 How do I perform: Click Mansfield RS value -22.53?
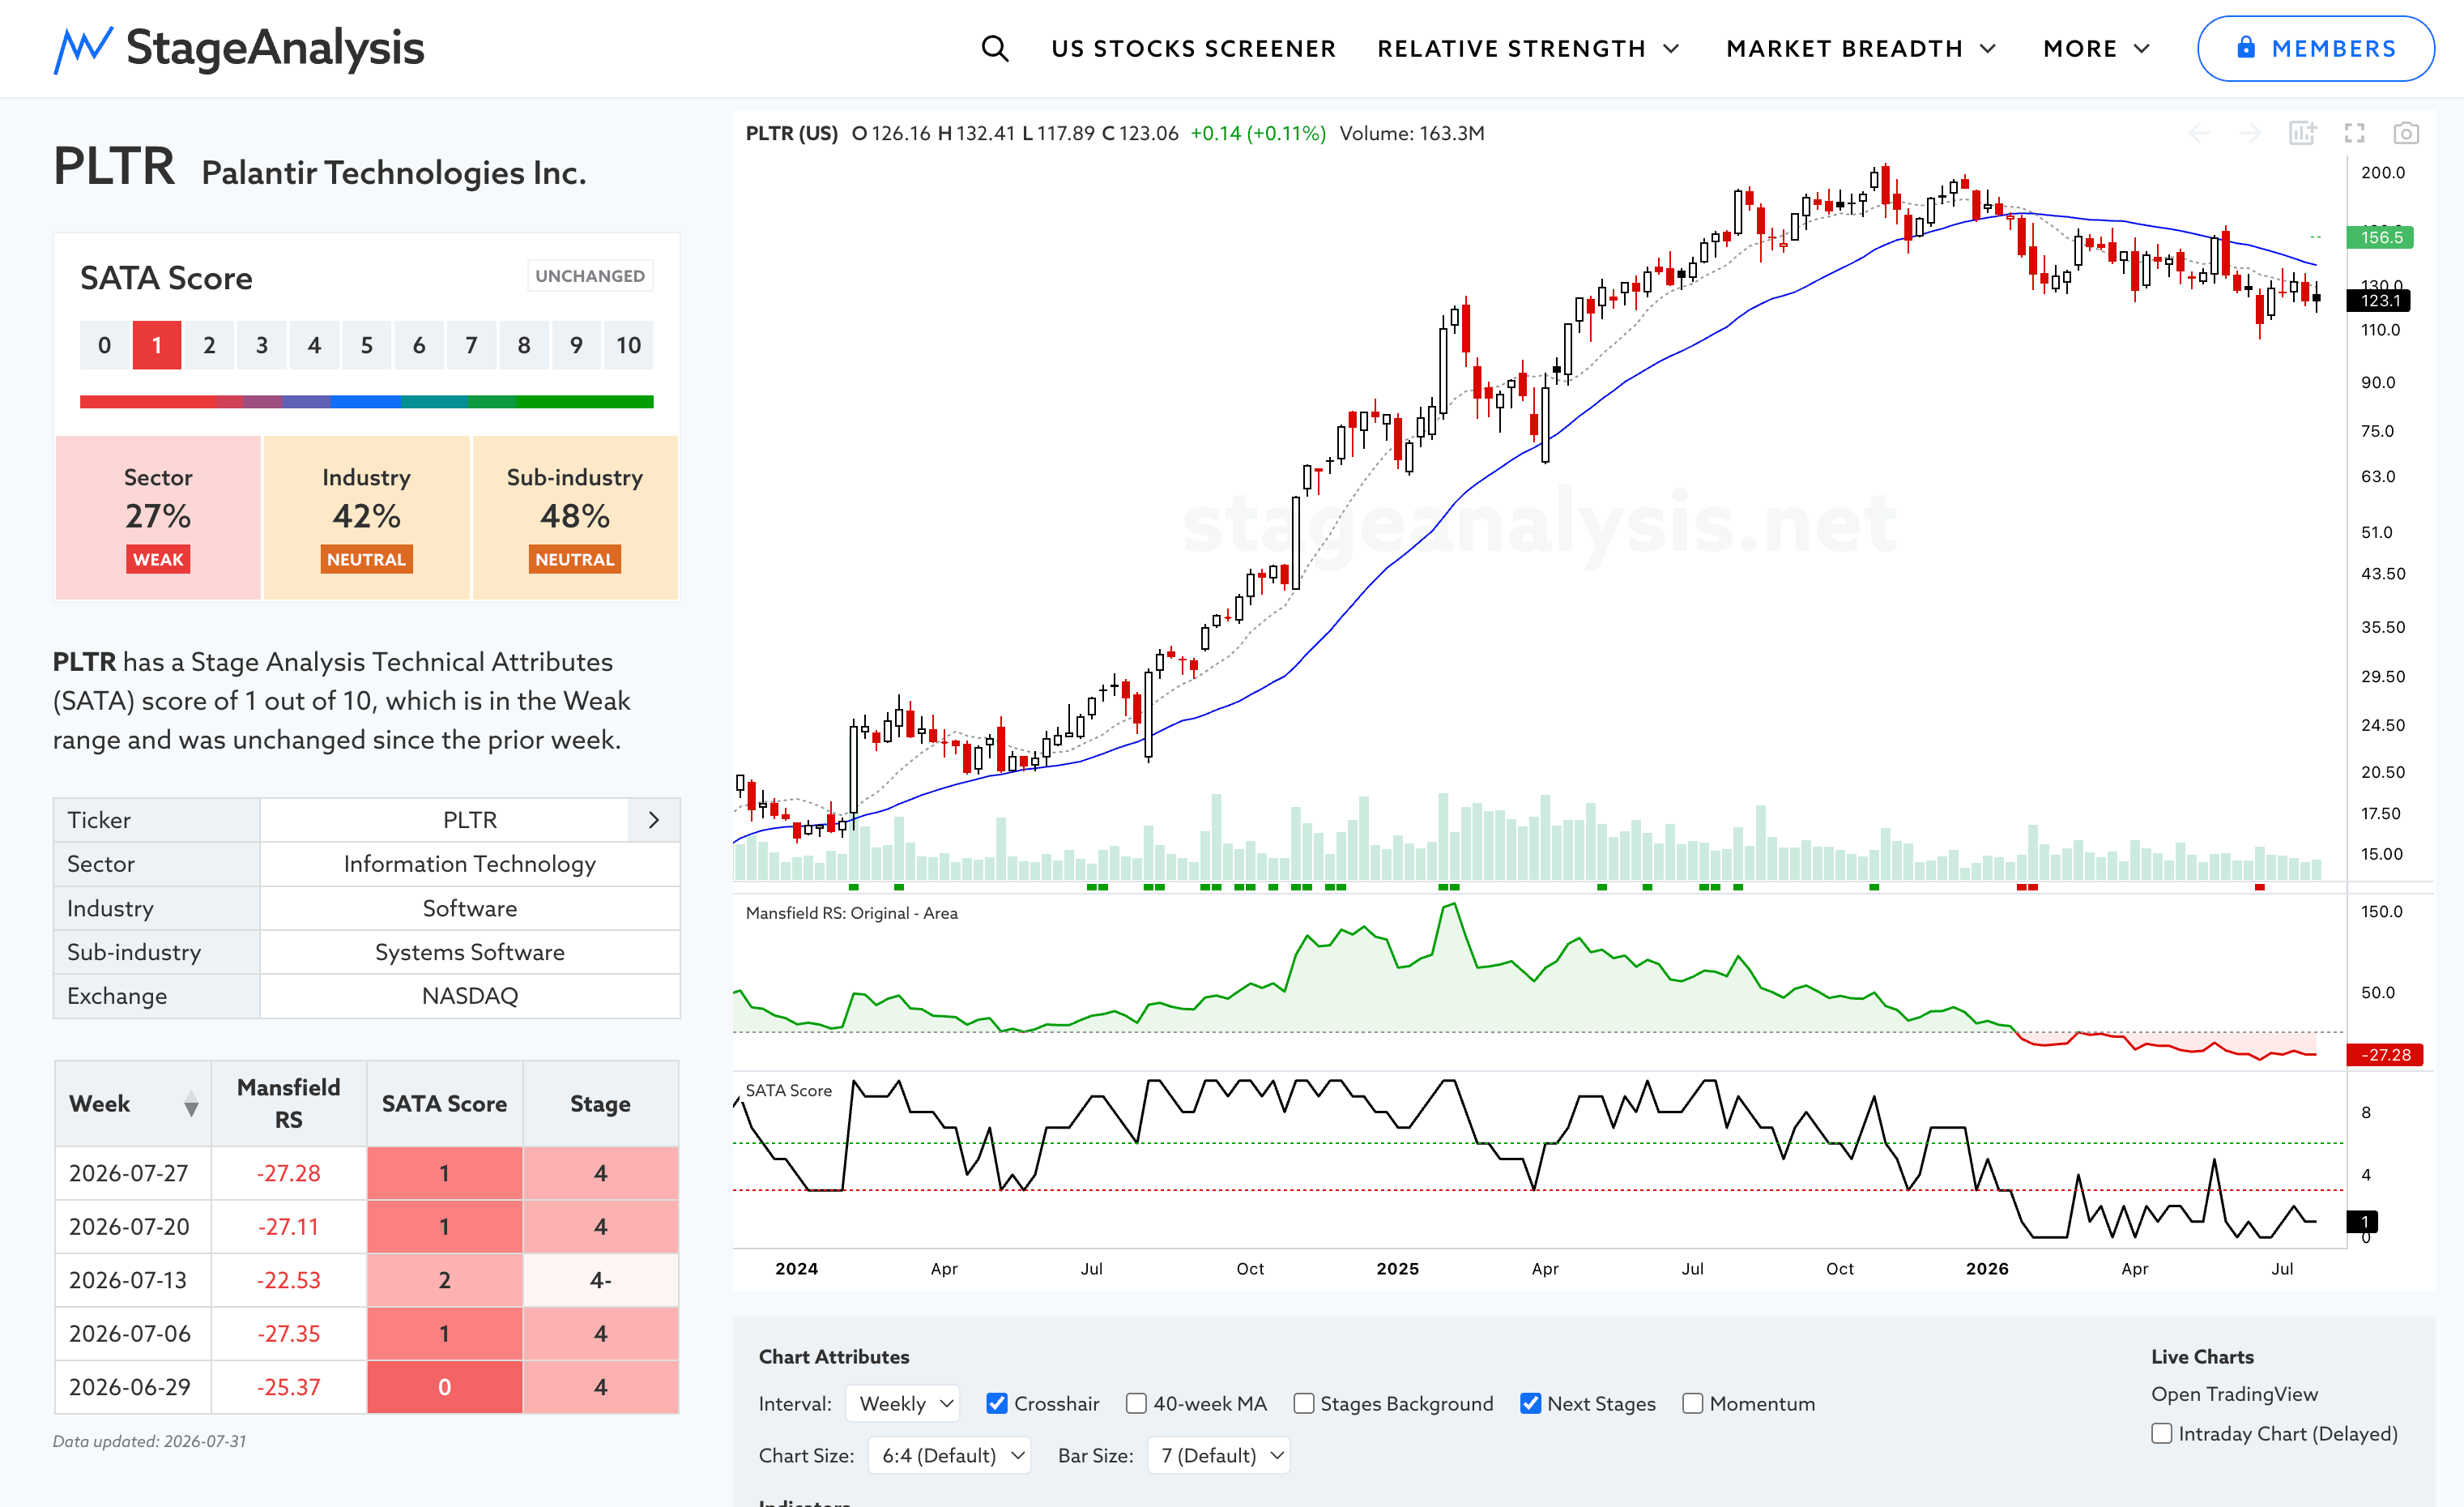point(289,1280)
